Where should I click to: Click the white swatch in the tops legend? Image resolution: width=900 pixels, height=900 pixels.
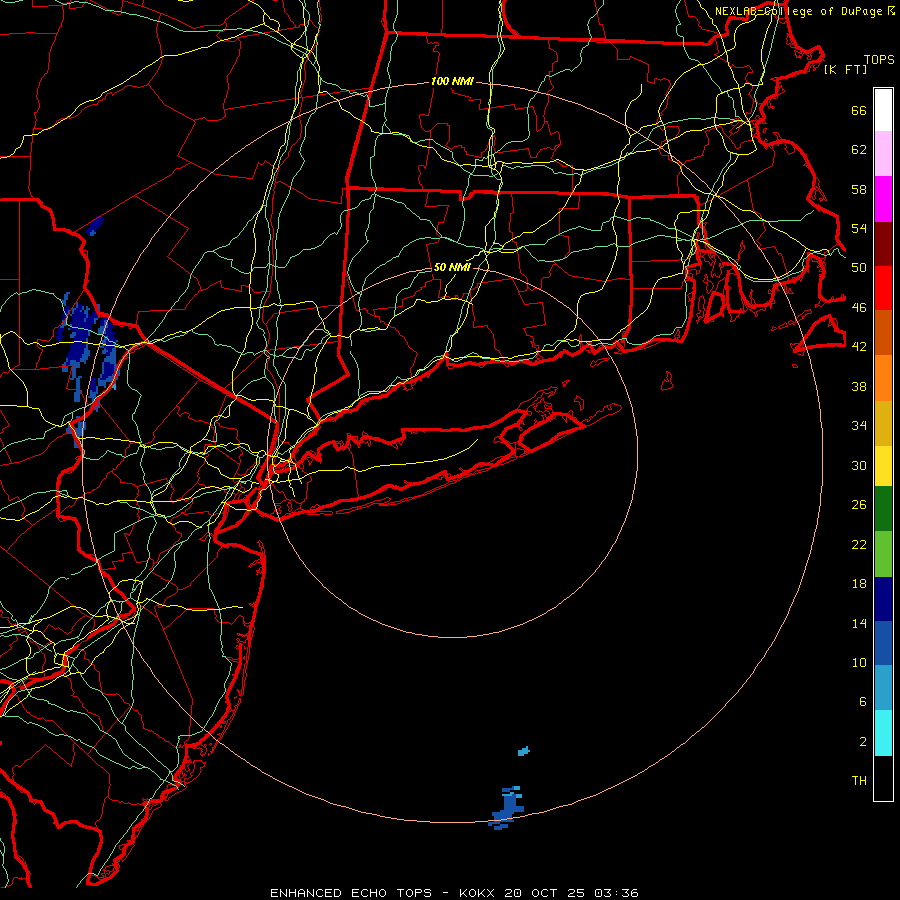pos(883,110)
